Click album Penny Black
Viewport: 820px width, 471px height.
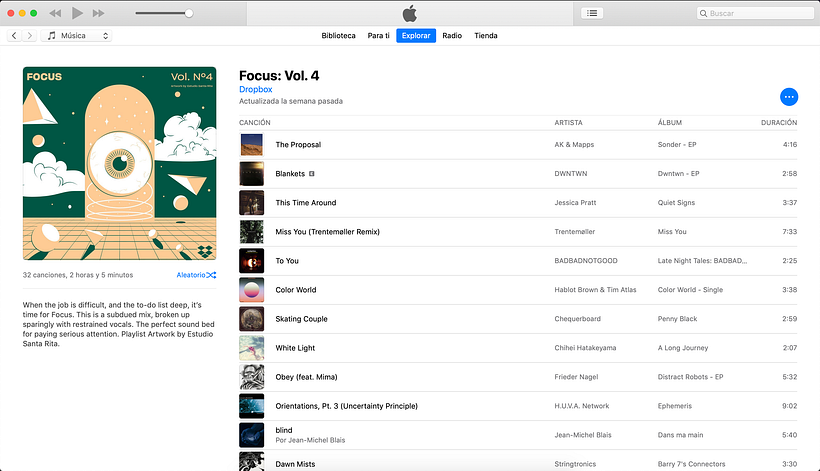tap(677, 319)
